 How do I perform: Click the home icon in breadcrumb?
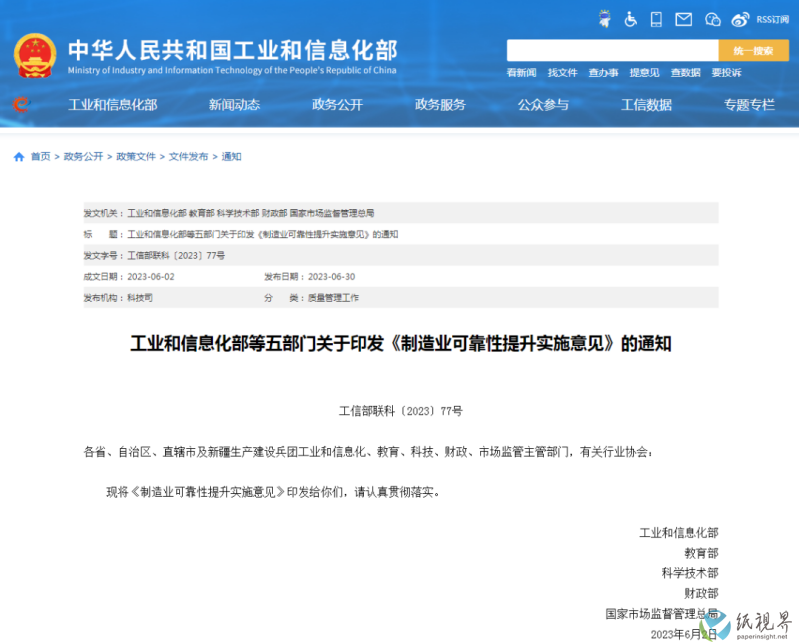coord(19,156)
